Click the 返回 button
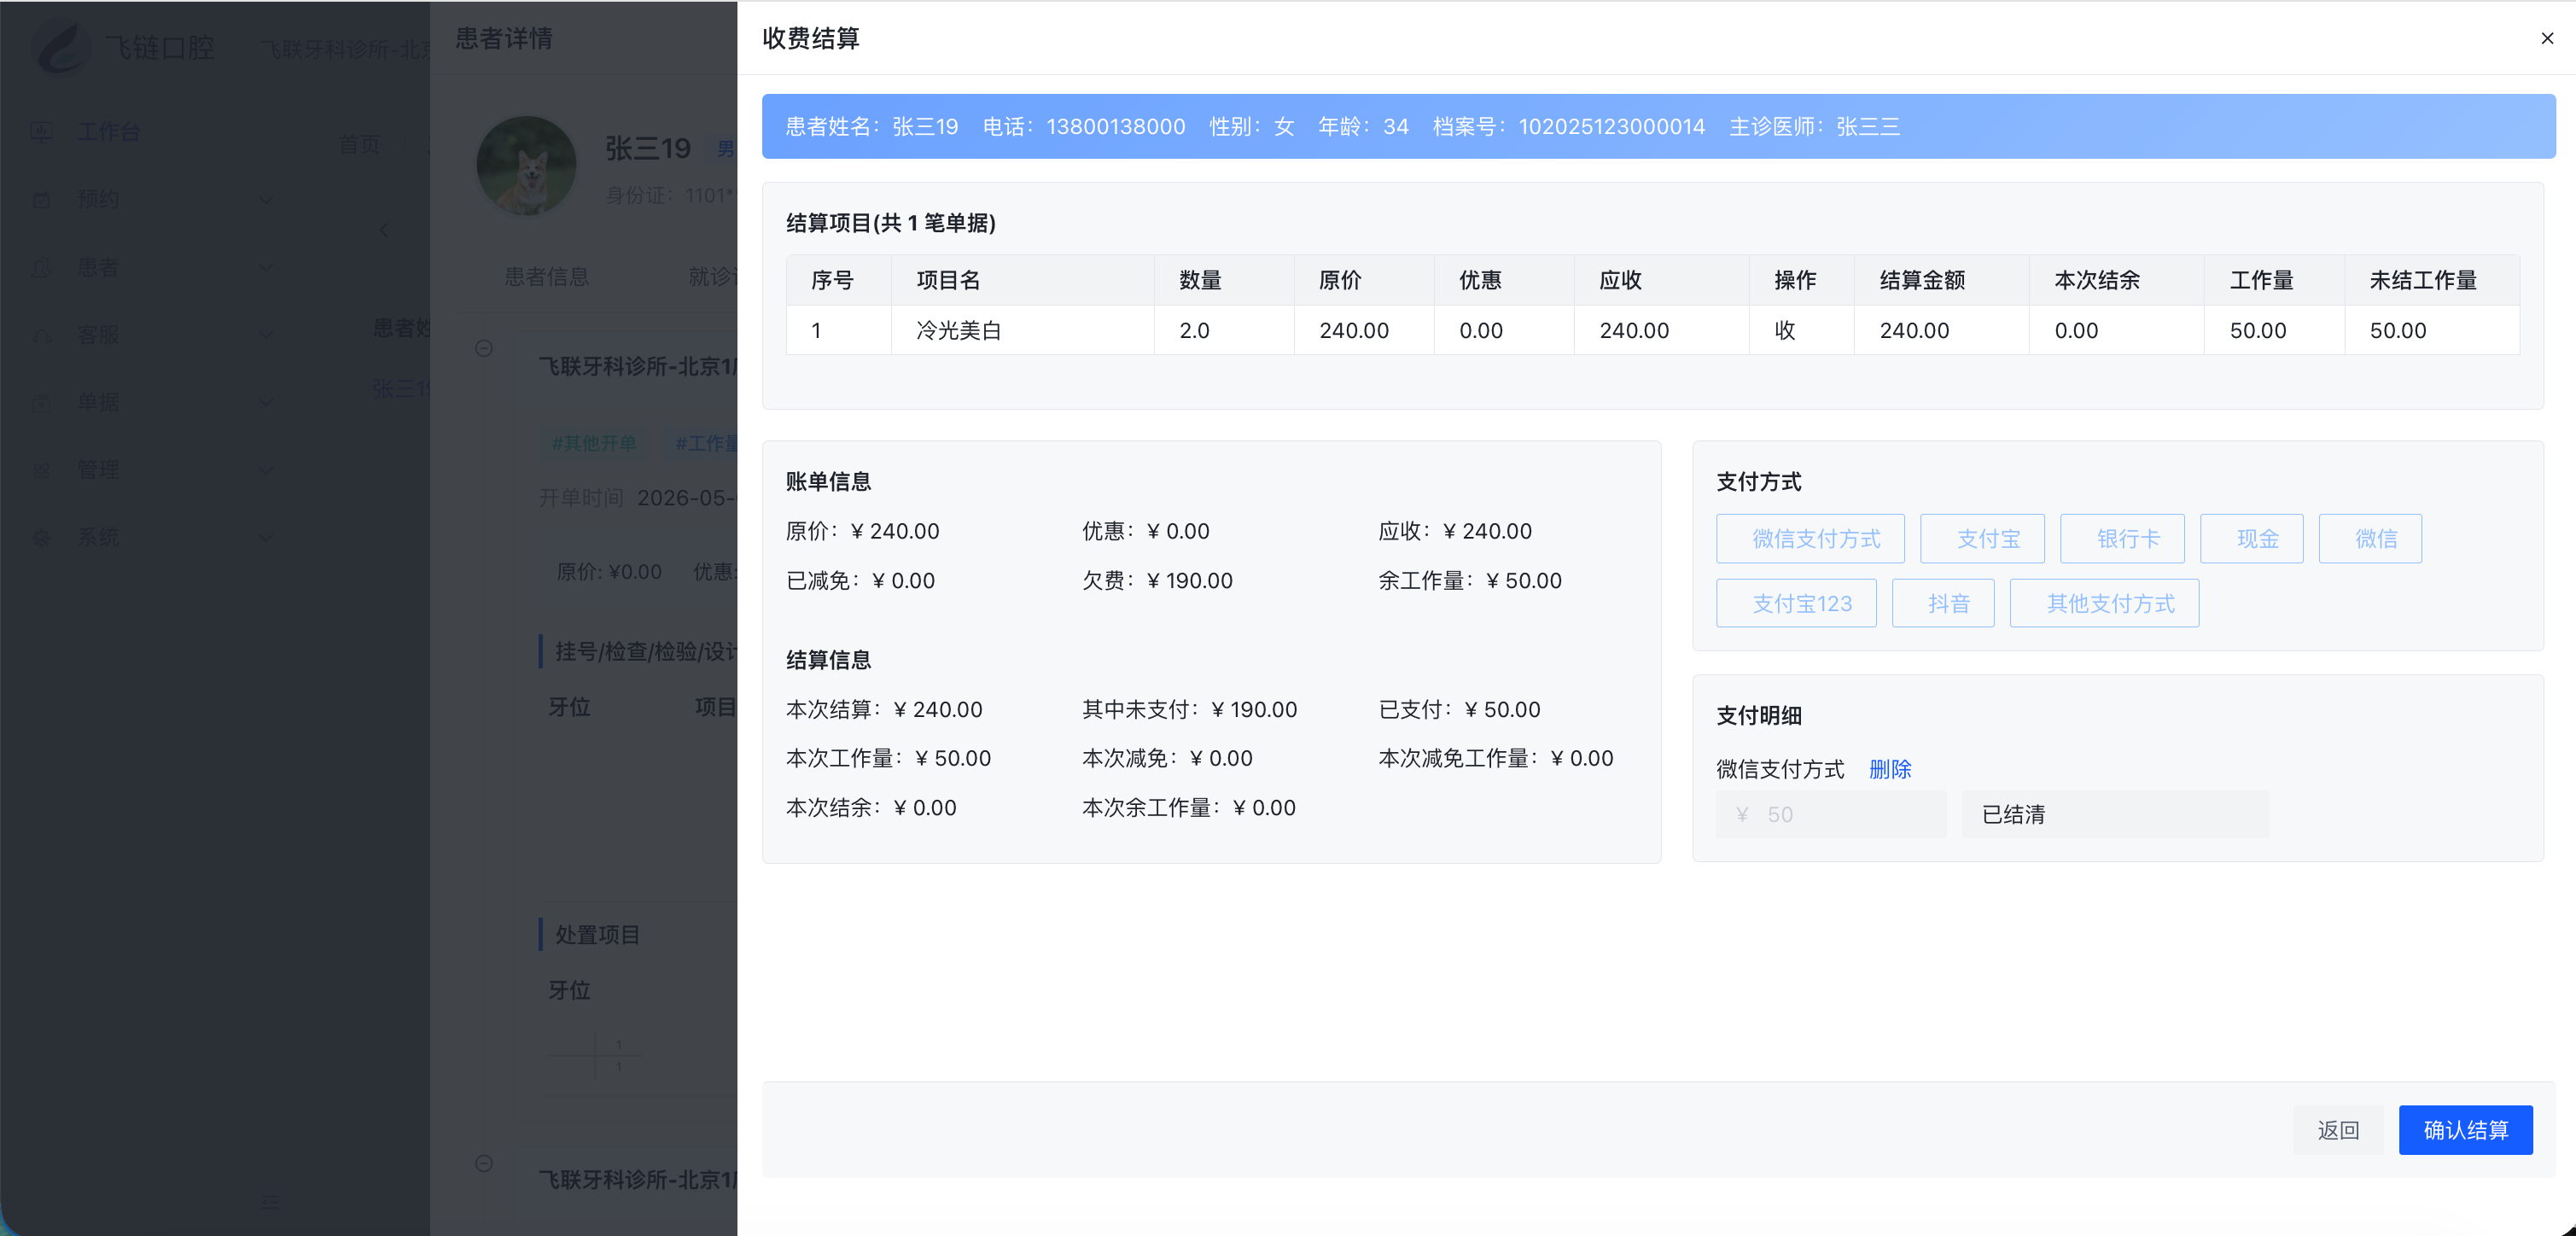Viewport: 2576px width, 1236px height. (x=2338, y=1130)
